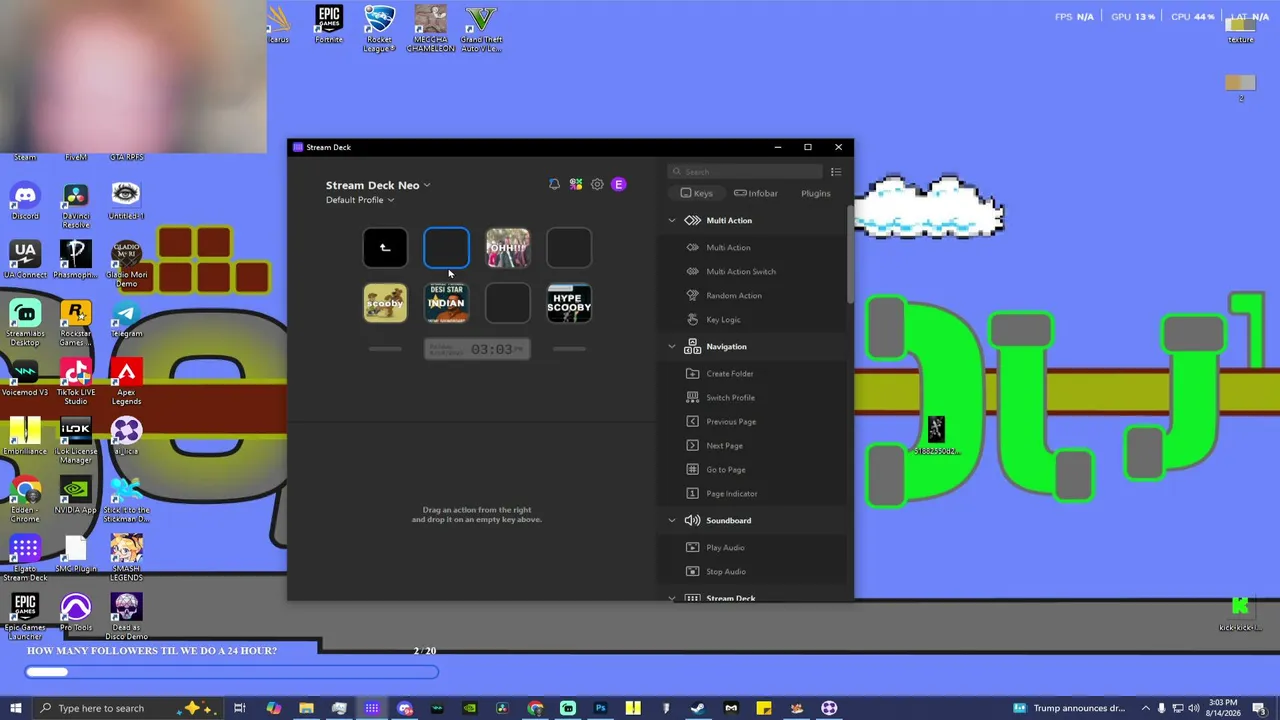This screenshot has width=1280, height=720.
Task: Open Stream Deck settings gear
Action: 597,185
